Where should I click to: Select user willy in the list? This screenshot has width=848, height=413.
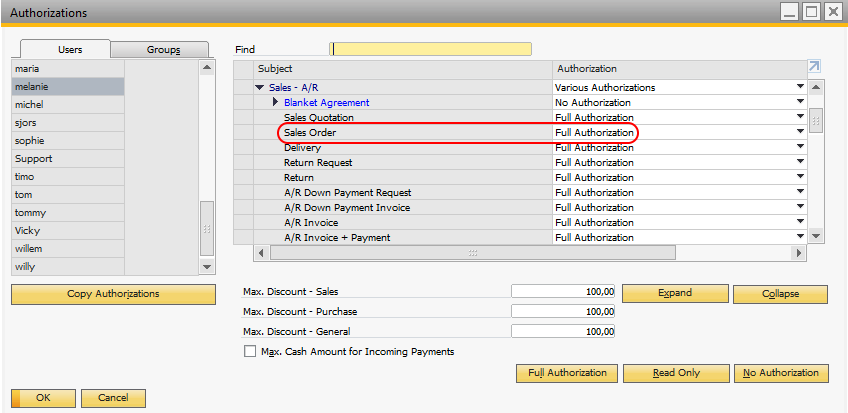[68, 267]
